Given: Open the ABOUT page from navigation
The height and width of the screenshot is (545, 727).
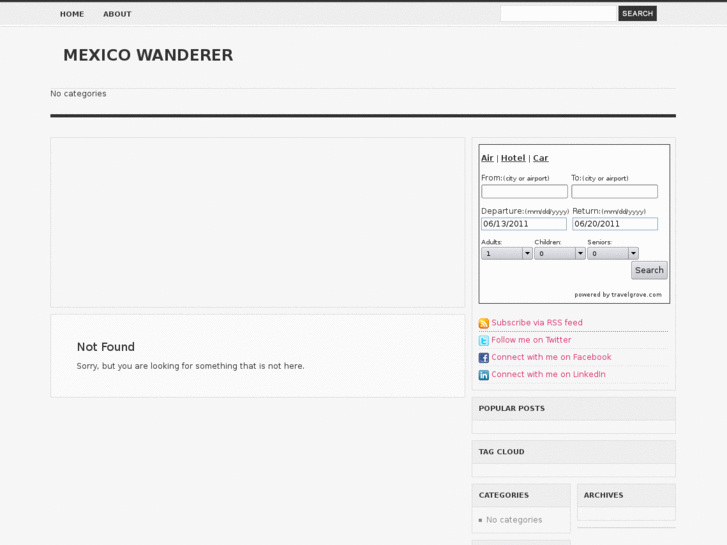Looking at the screenshot, I should 117,14.
